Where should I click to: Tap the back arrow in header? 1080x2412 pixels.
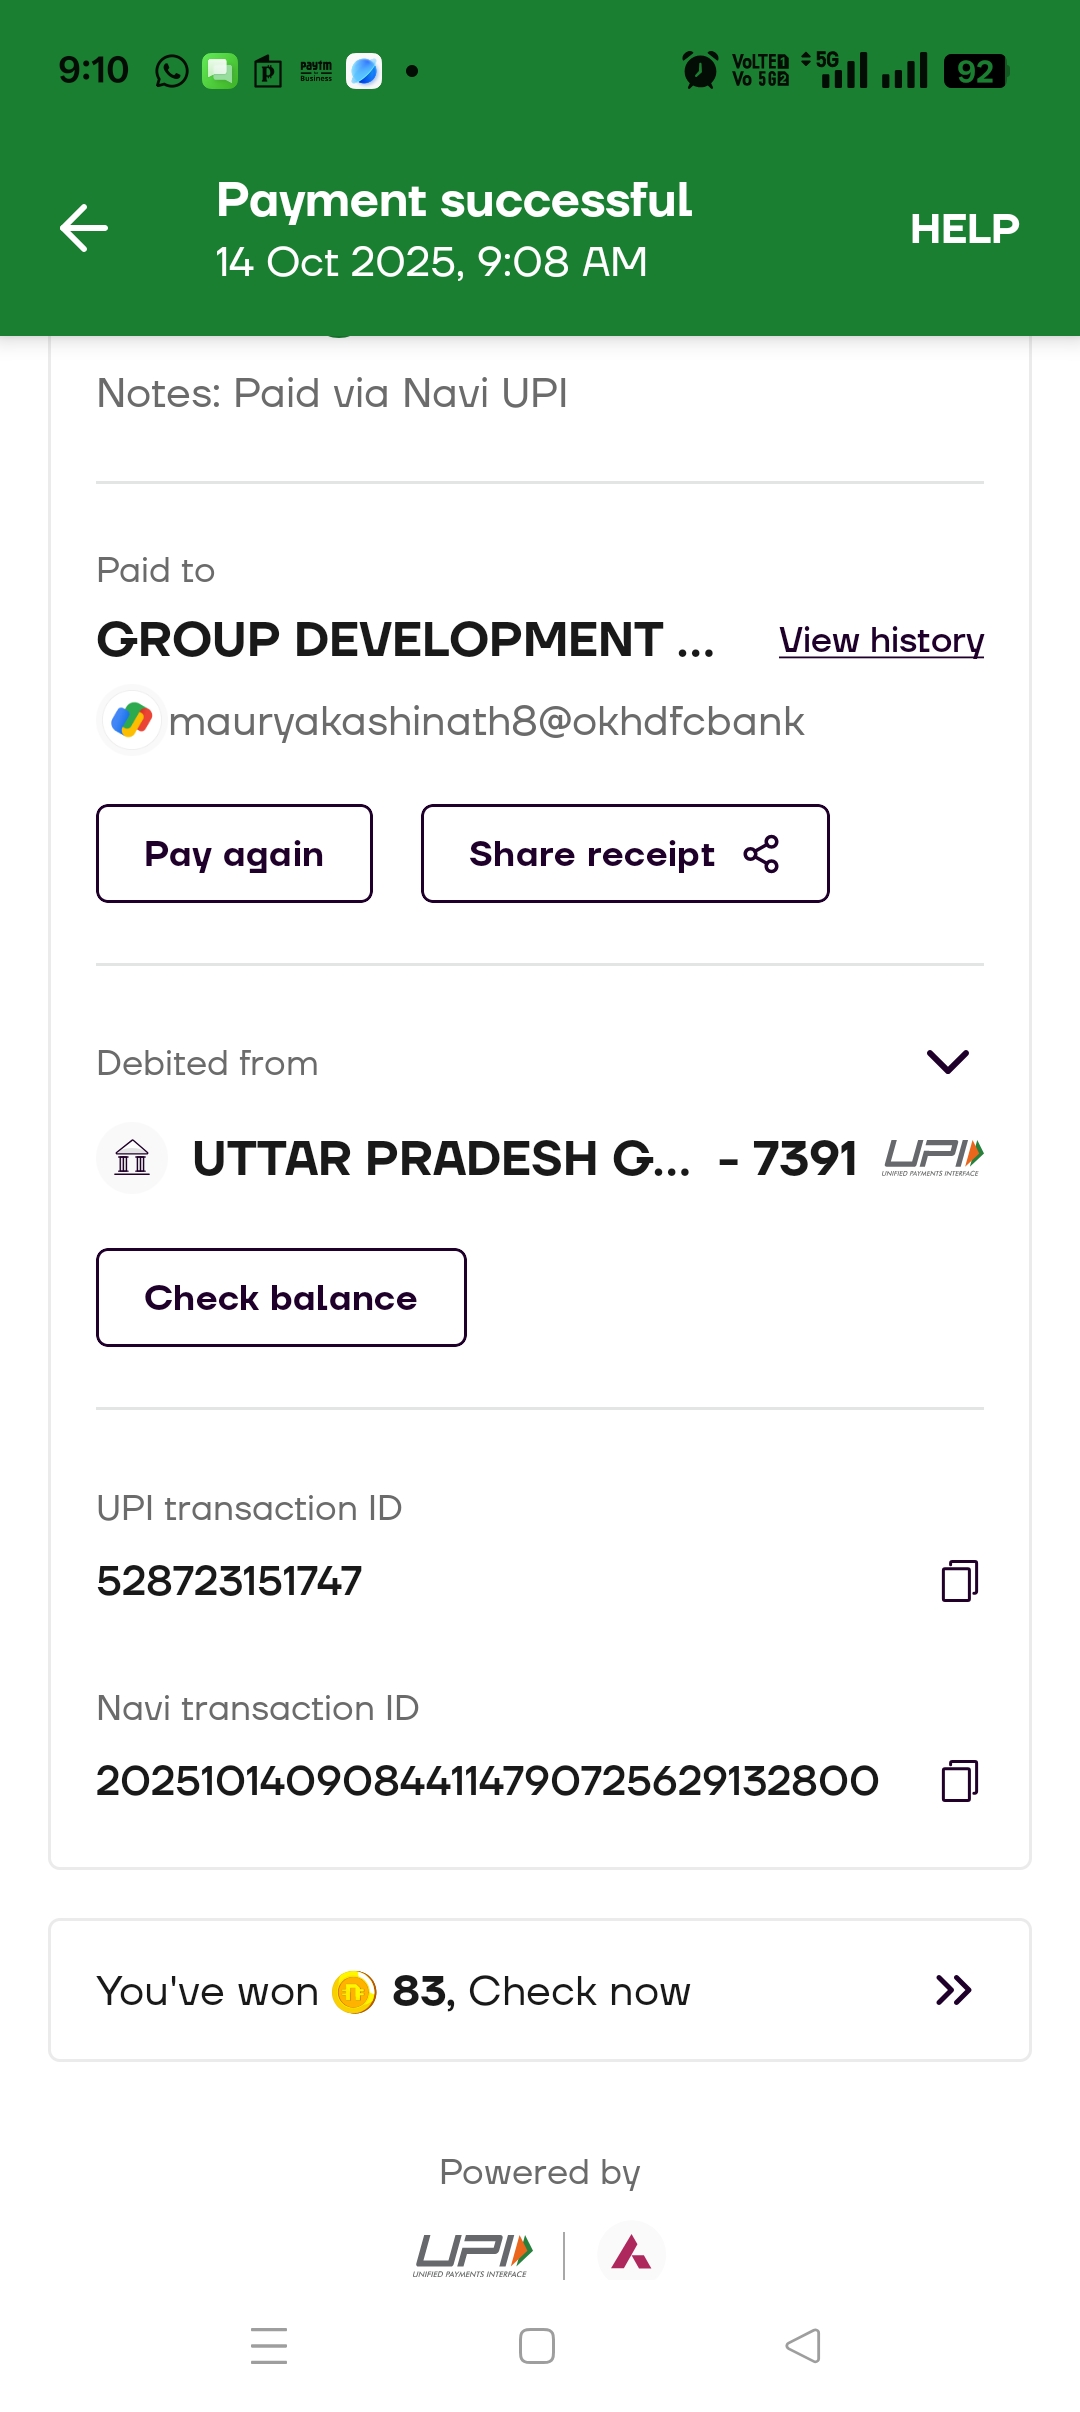pyautogui.click(x=84, y=228)
